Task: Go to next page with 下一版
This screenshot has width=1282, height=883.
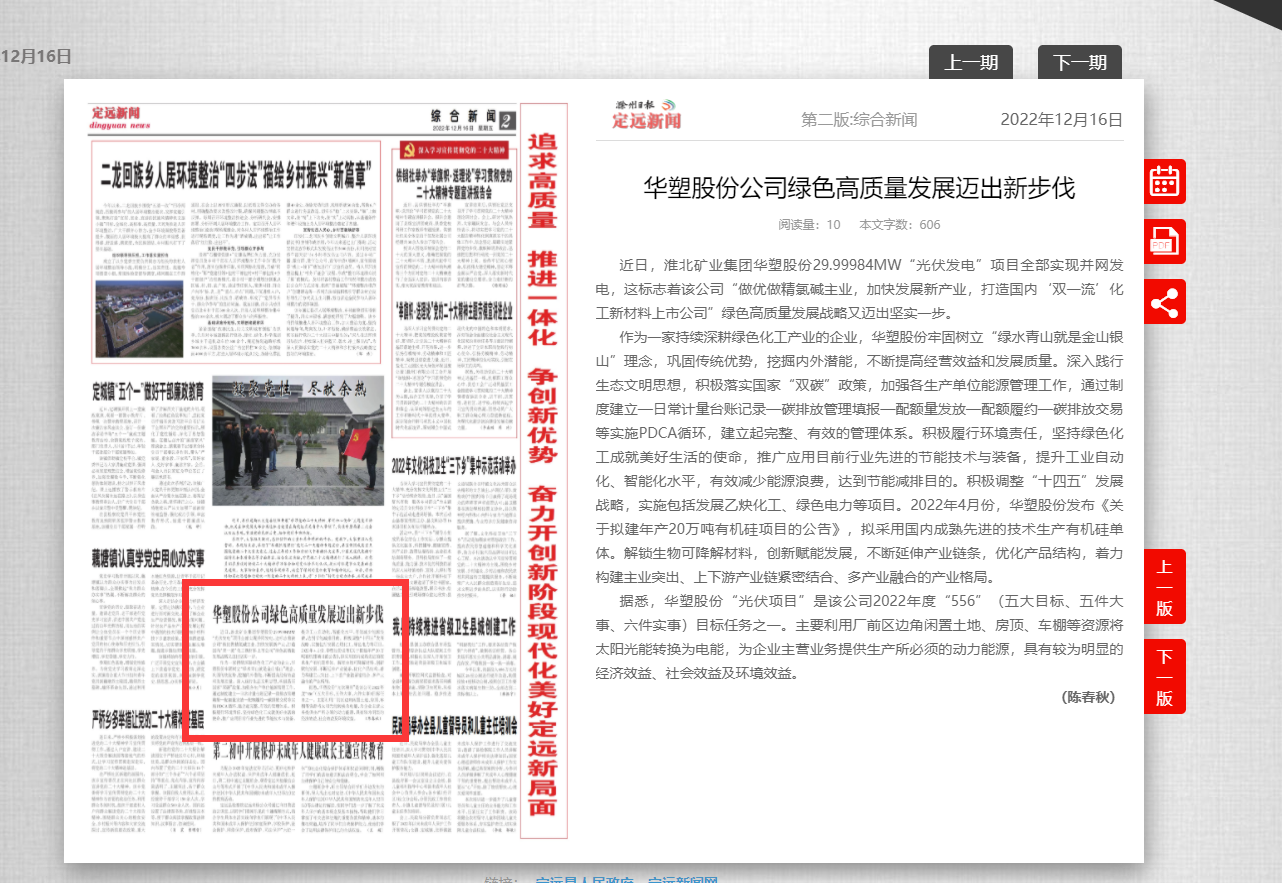Action: [1165, 677]
